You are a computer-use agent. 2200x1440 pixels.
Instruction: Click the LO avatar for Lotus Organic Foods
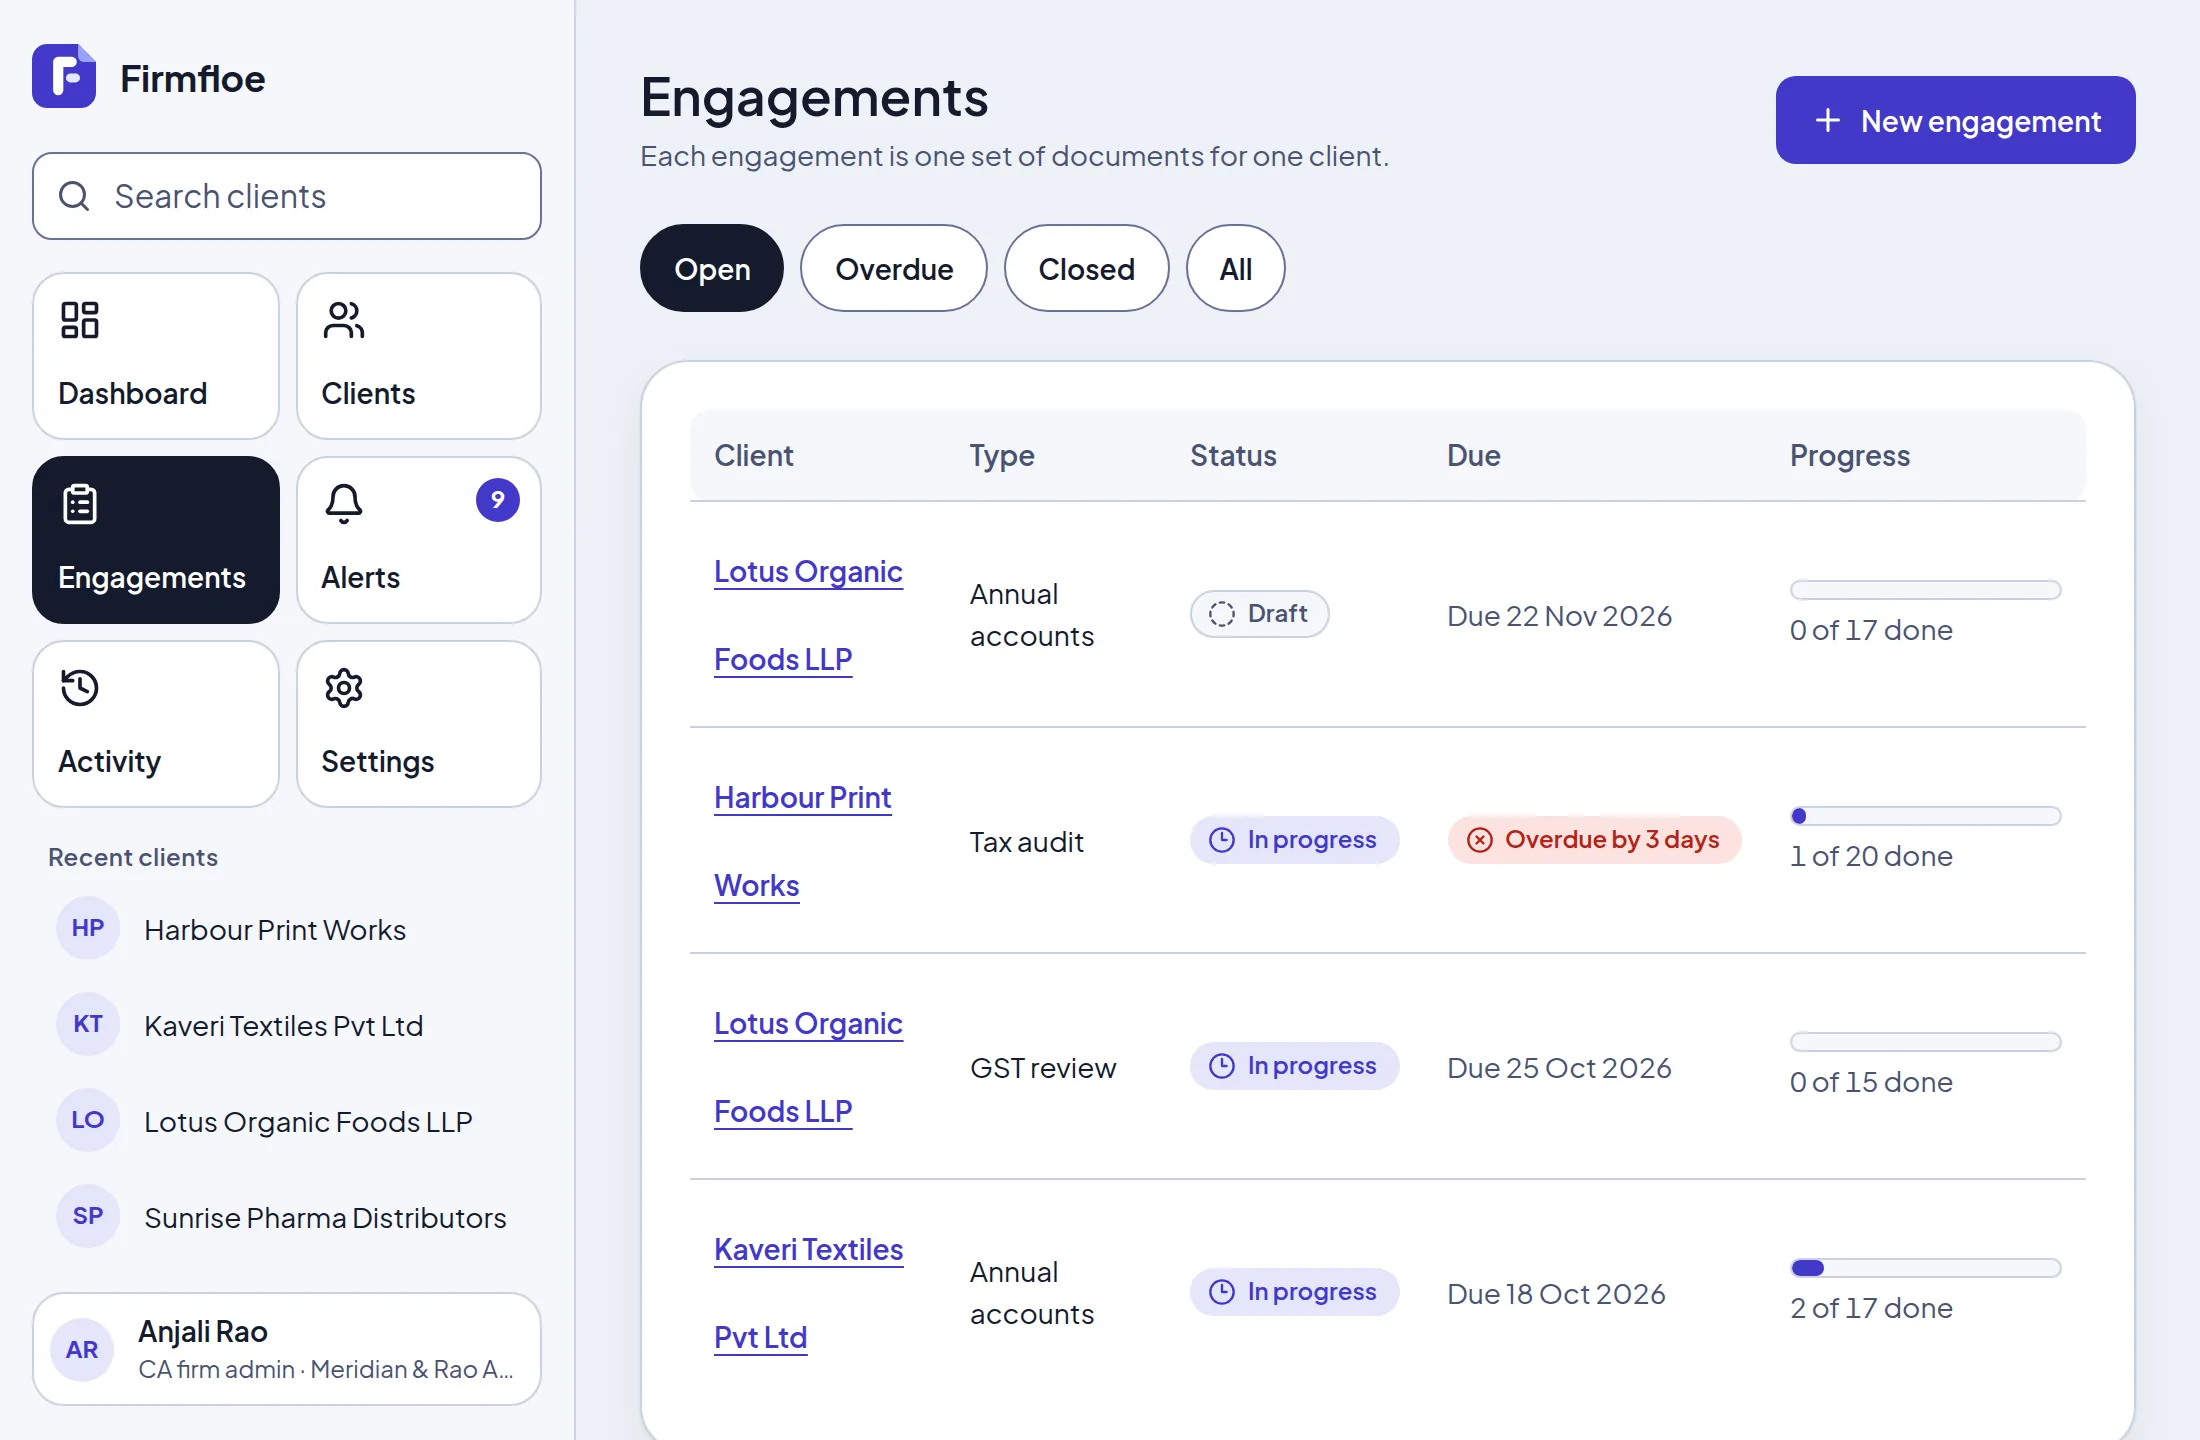pos(88,1120)
